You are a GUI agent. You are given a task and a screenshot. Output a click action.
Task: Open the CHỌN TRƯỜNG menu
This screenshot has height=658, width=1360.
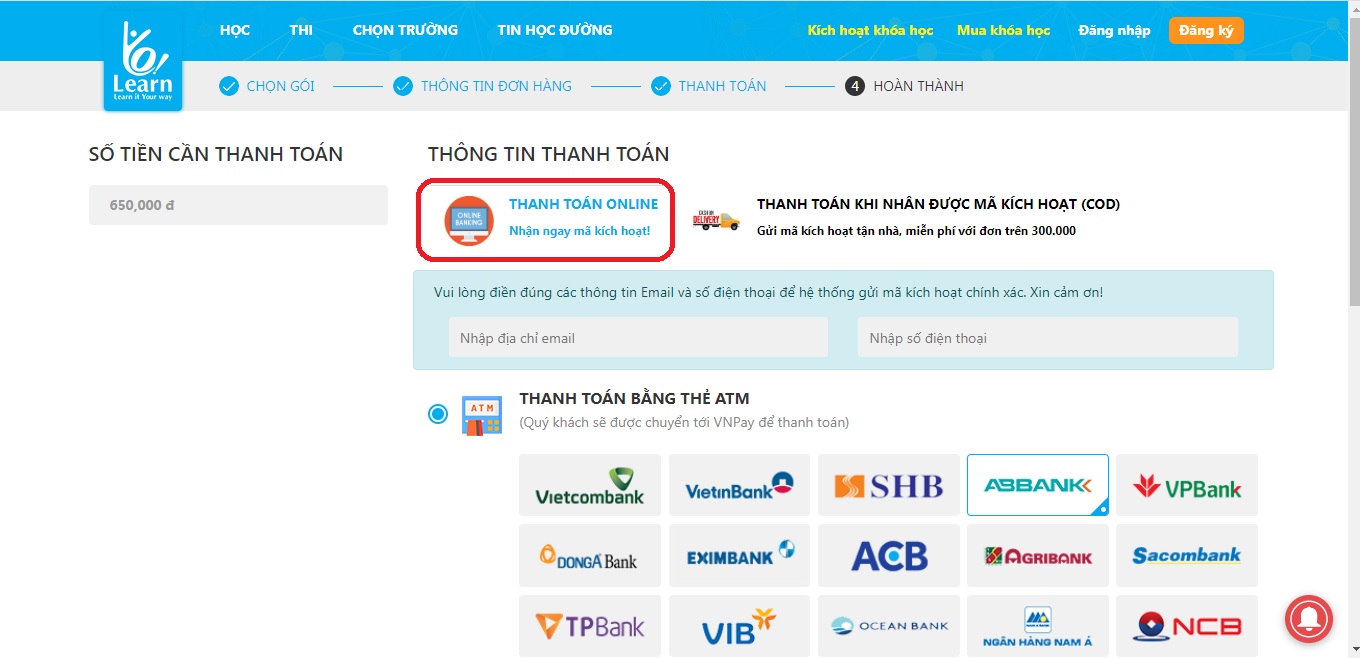(x=405, y=30)
